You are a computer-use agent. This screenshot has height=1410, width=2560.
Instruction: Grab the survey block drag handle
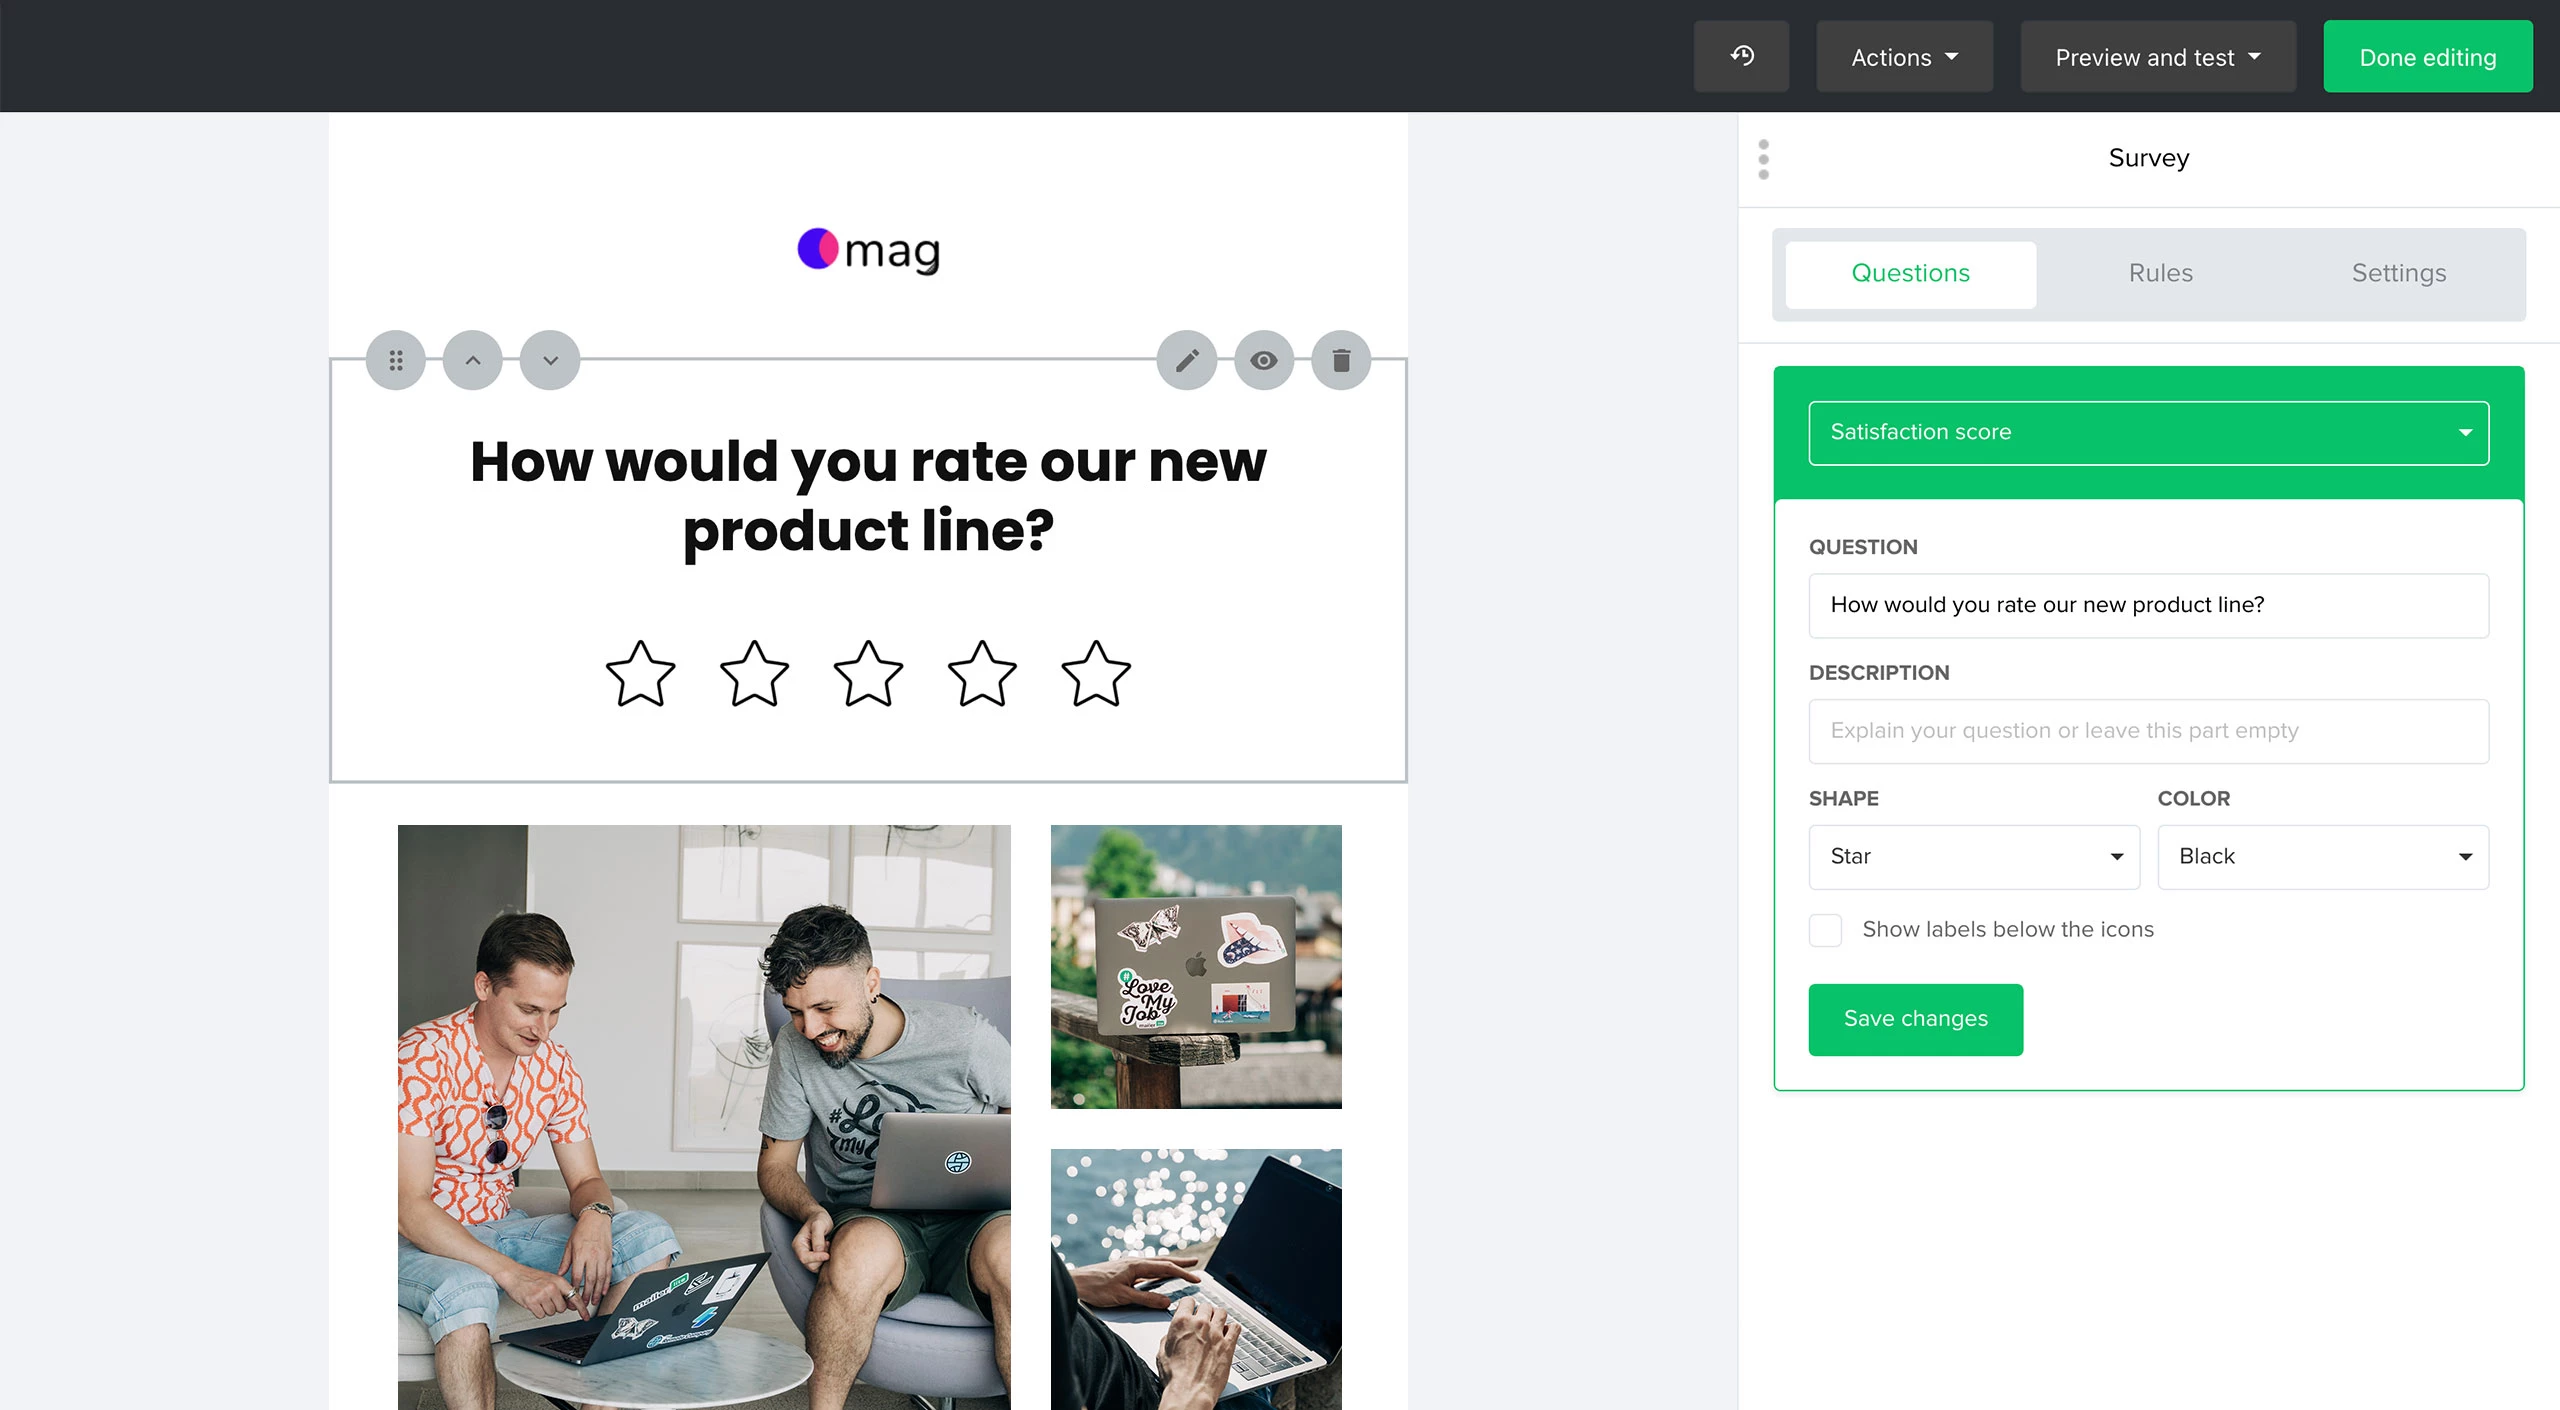(396, 360)
